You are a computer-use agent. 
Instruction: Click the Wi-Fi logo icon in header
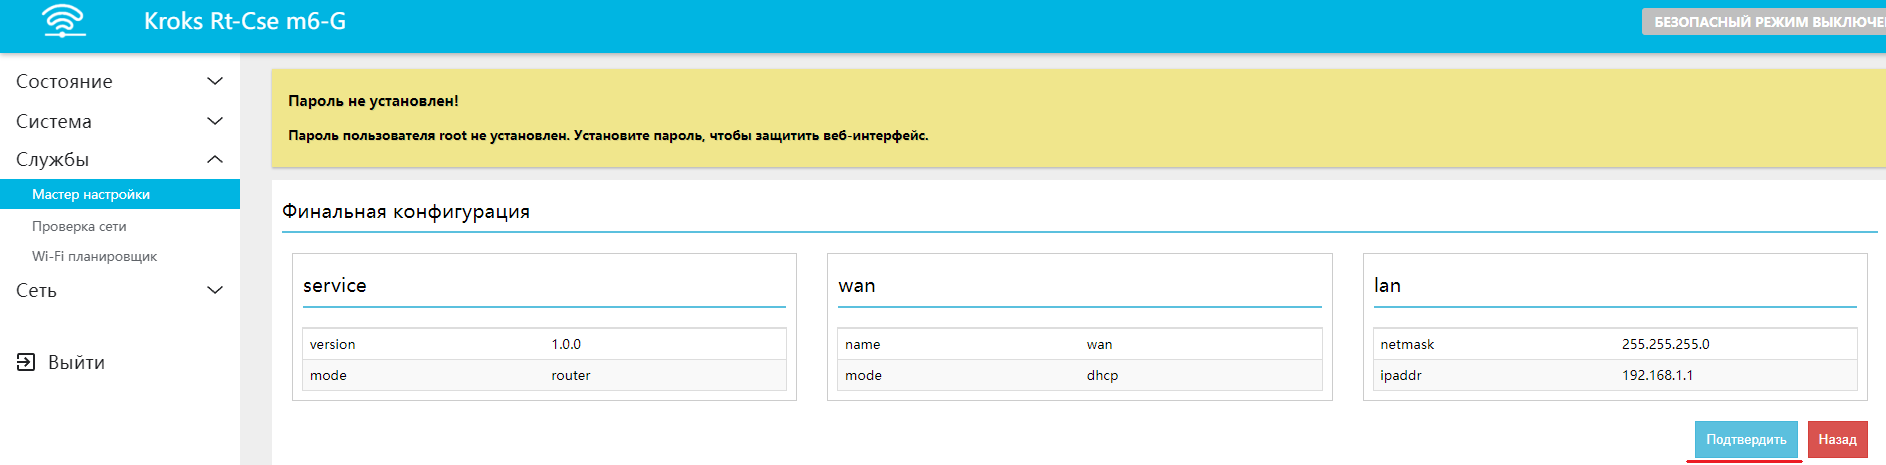click(64, 21)
